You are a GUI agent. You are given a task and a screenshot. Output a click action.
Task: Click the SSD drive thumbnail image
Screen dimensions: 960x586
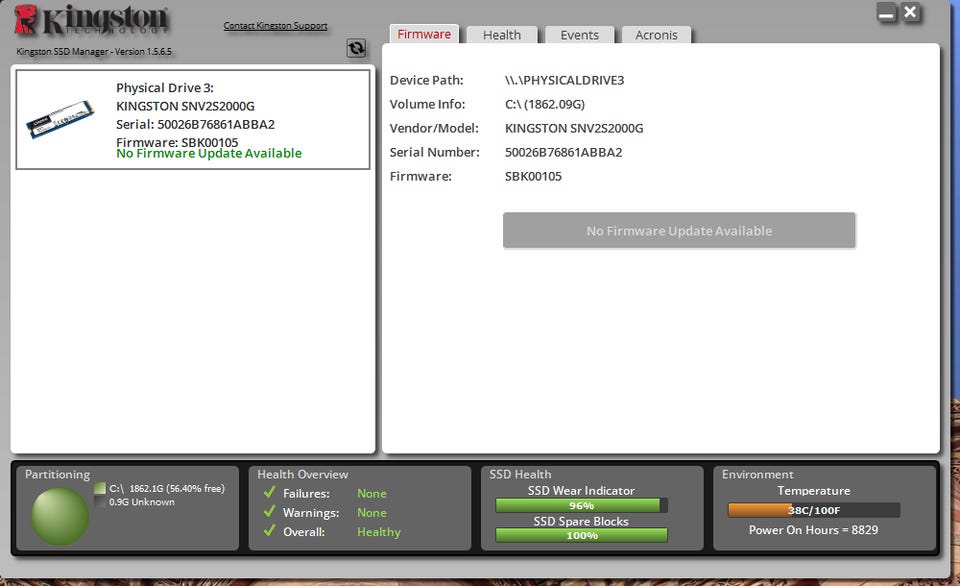point(60,119)
